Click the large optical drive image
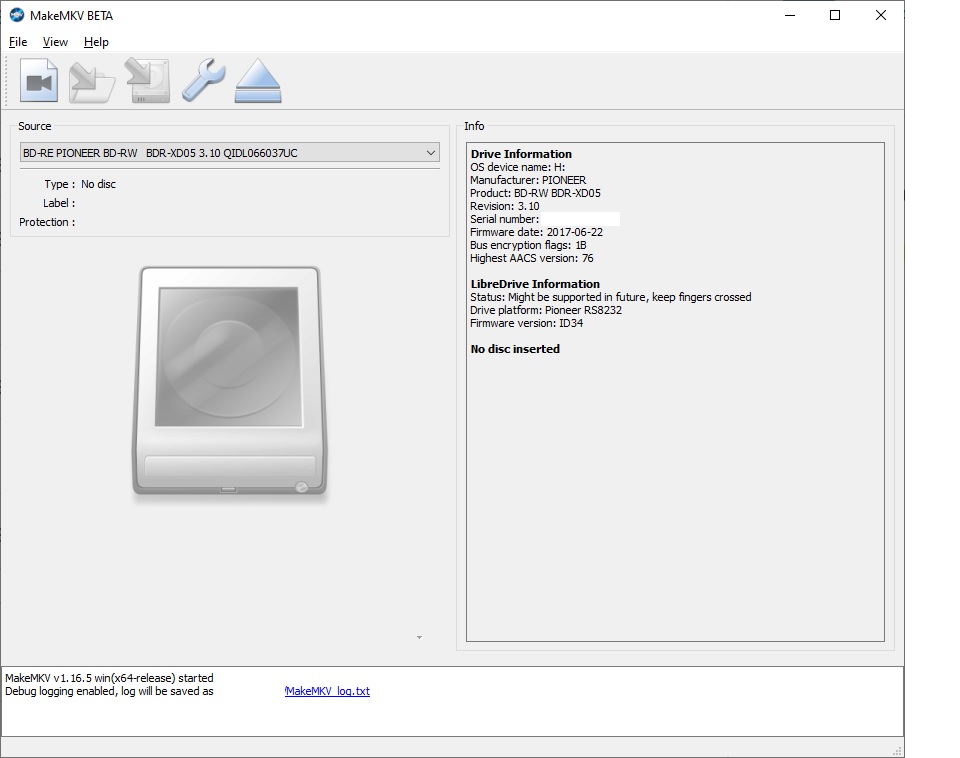The width and height of the screenshot is (960, 758). [230, 381]
